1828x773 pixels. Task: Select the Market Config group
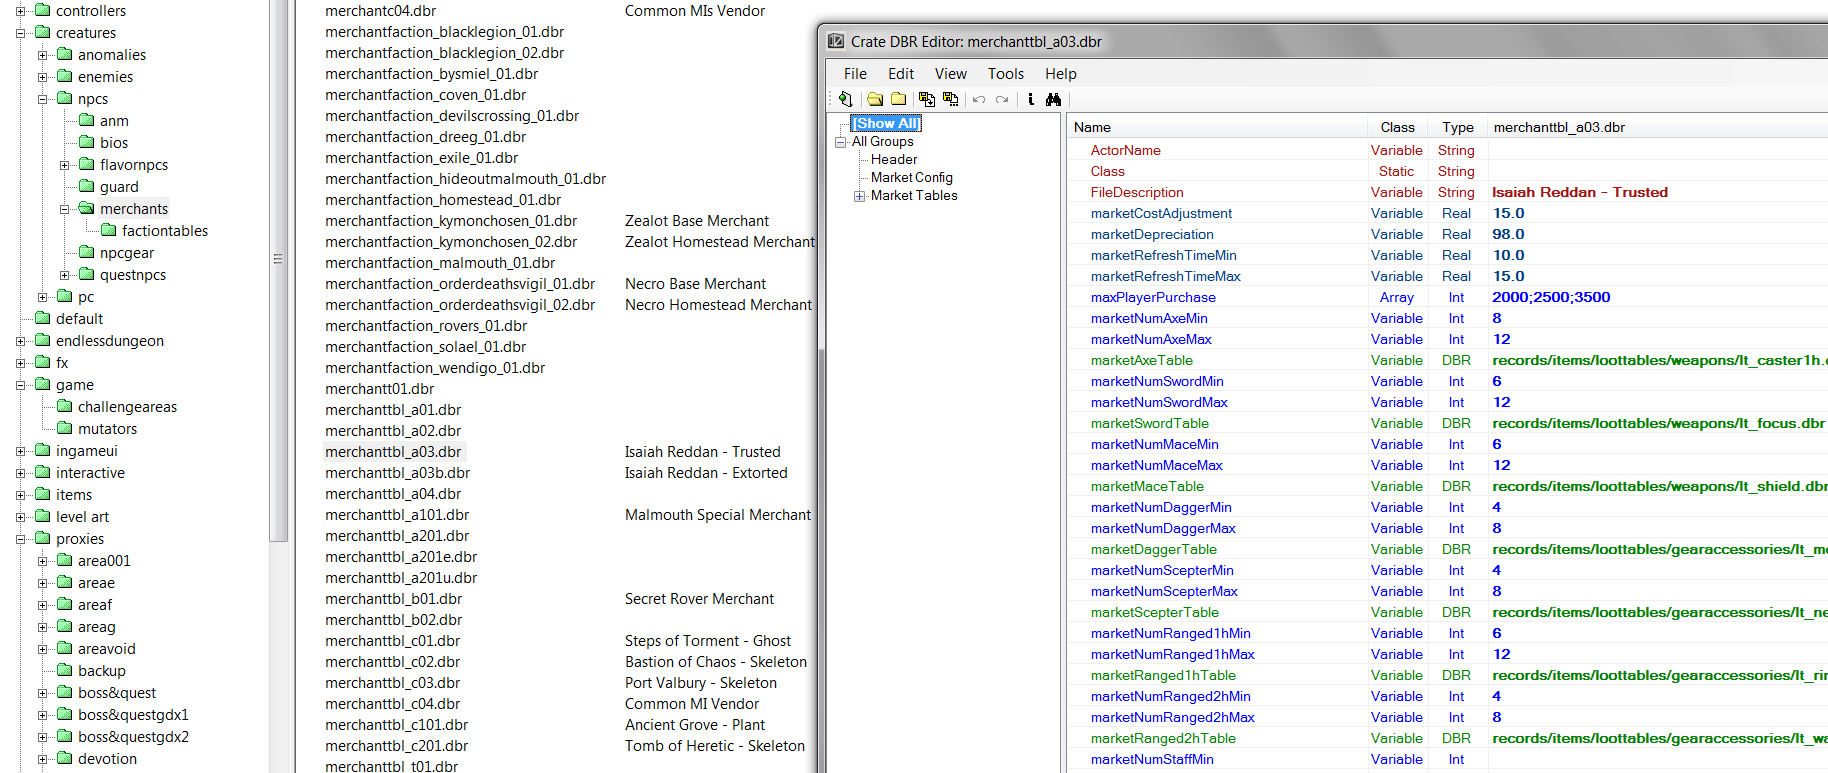tap(911, 178)
